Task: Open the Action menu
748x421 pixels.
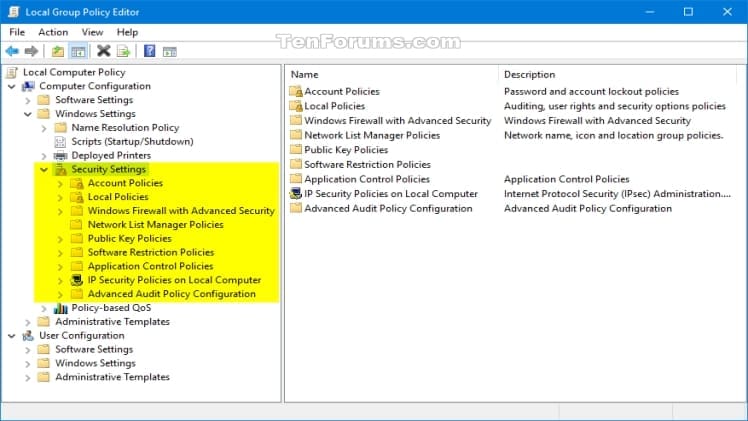Action: pos(53,32)
